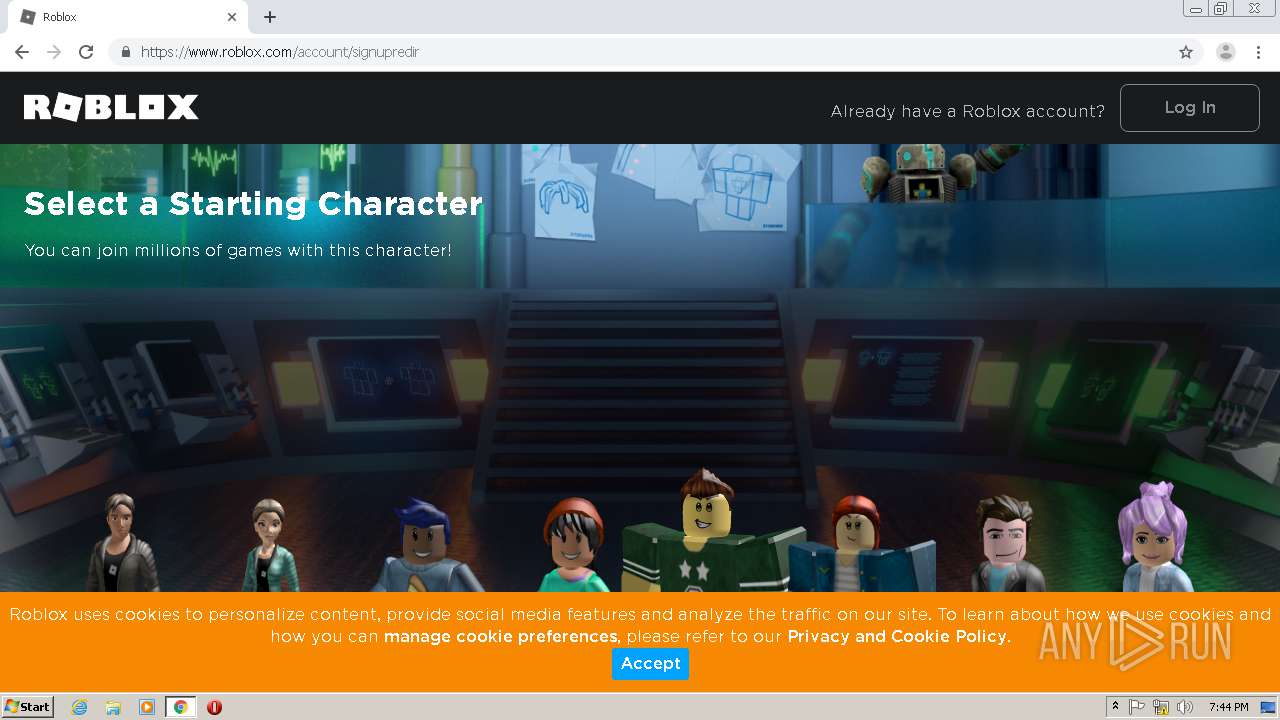The image size is (1280, 720).
Task: Click the Roblox logo in header
Action: [x=111, y=108]
